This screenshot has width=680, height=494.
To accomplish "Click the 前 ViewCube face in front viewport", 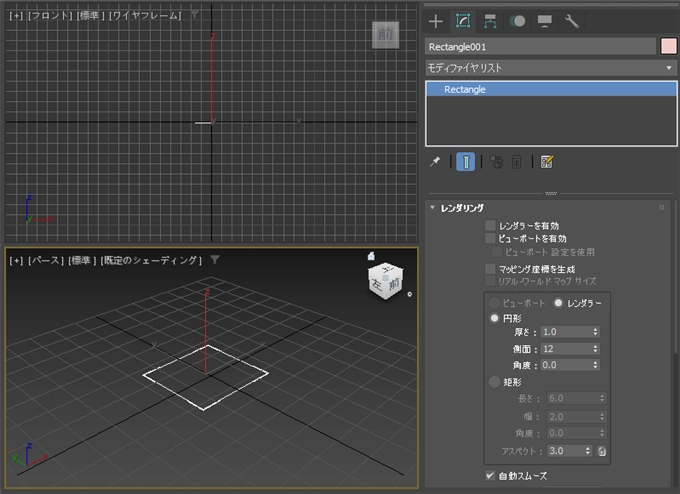I will click(386, 34).
